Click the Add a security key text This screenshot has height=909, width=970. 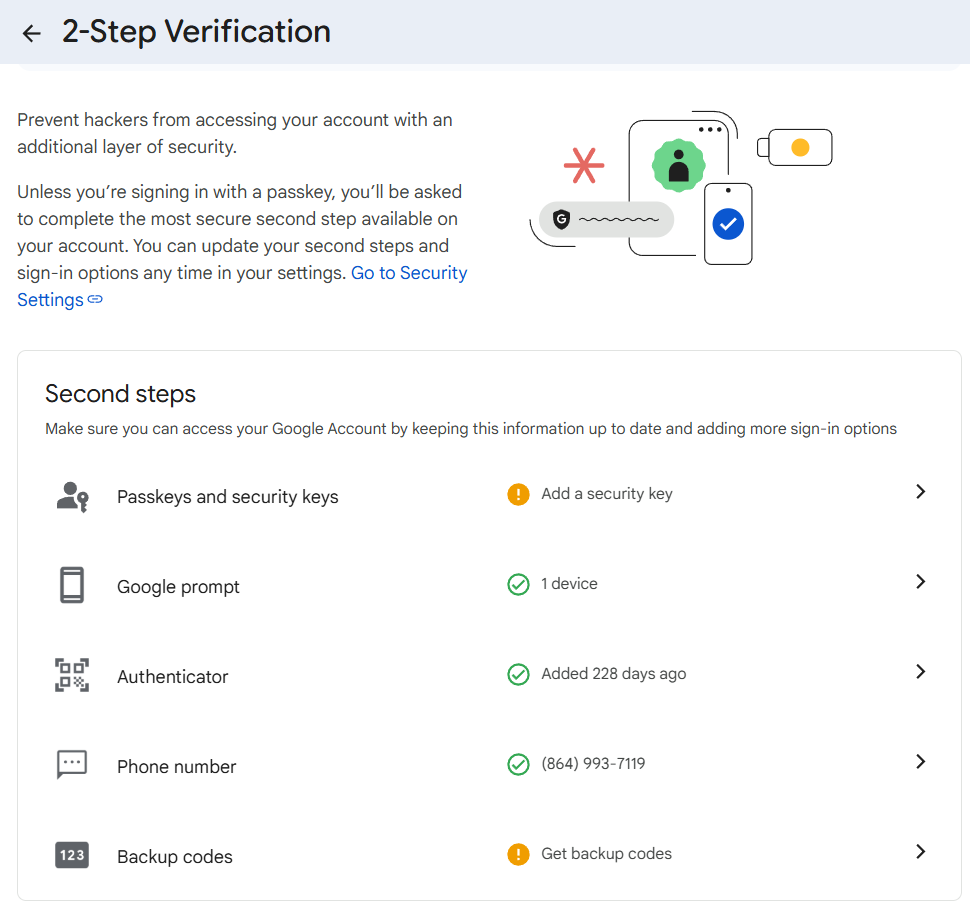[607, 494]
